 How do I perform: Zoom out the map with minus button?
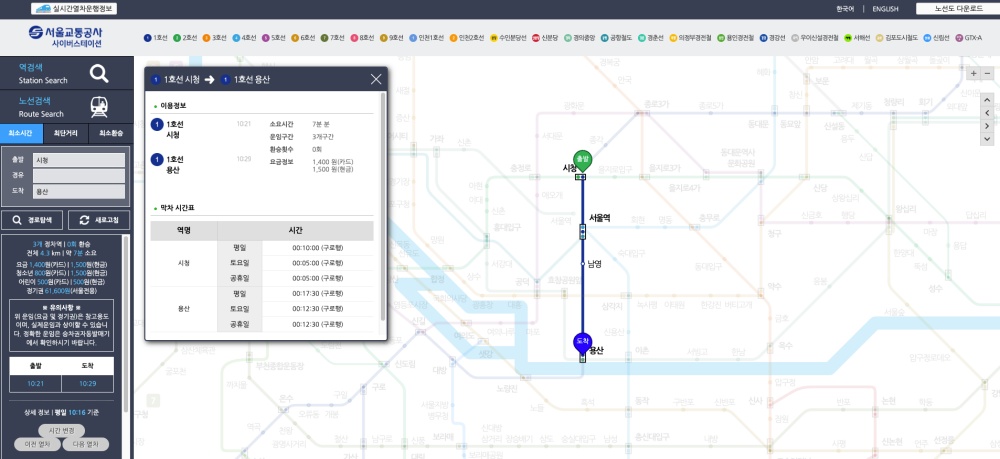click(988, 73)
